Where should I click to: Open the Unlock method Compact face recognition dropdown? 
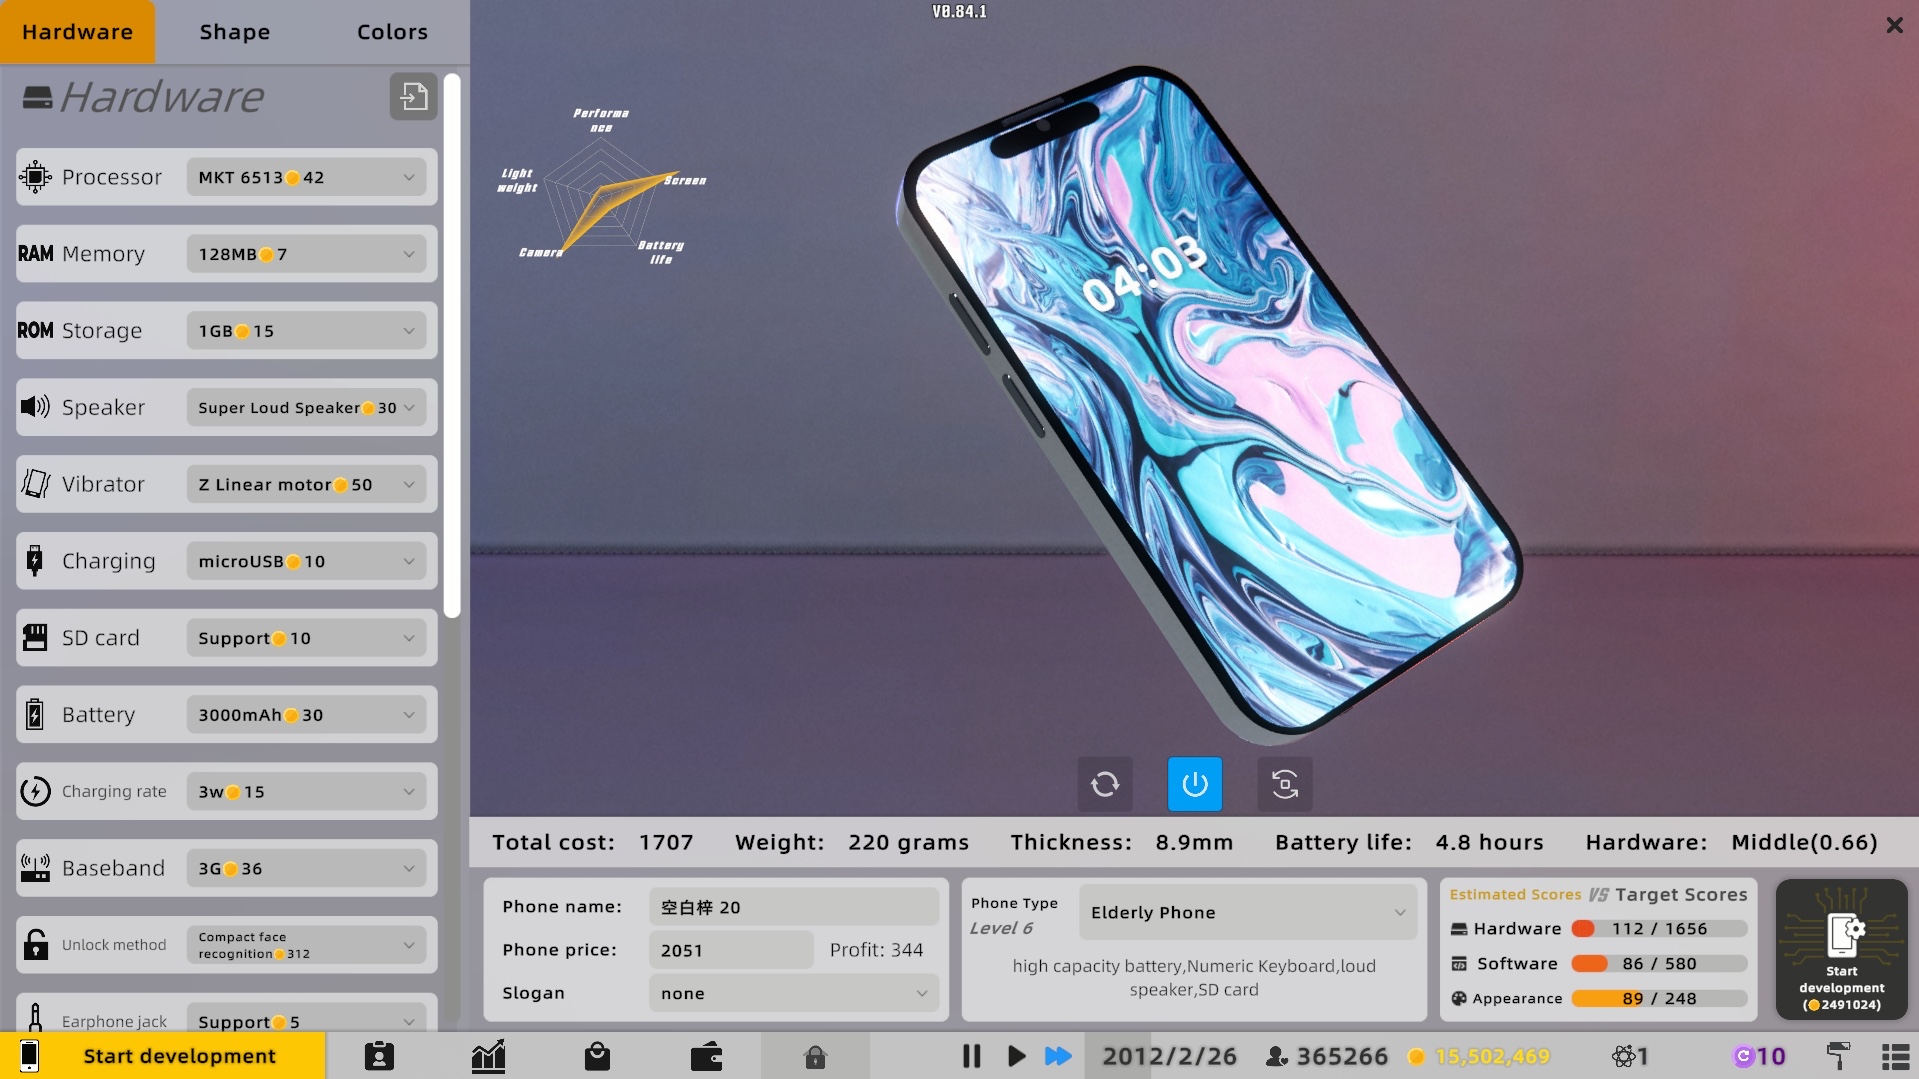306,945
